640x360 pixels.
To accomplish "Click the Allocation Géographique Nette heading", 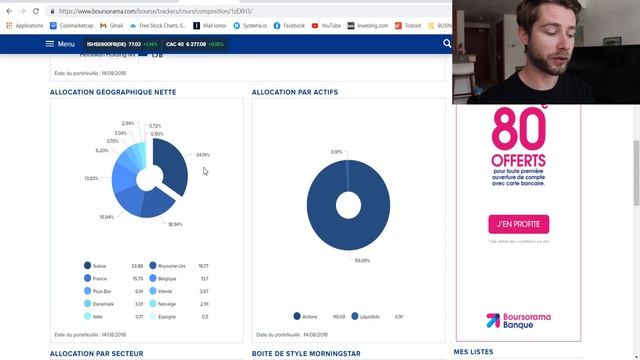I will click(113, 92).
